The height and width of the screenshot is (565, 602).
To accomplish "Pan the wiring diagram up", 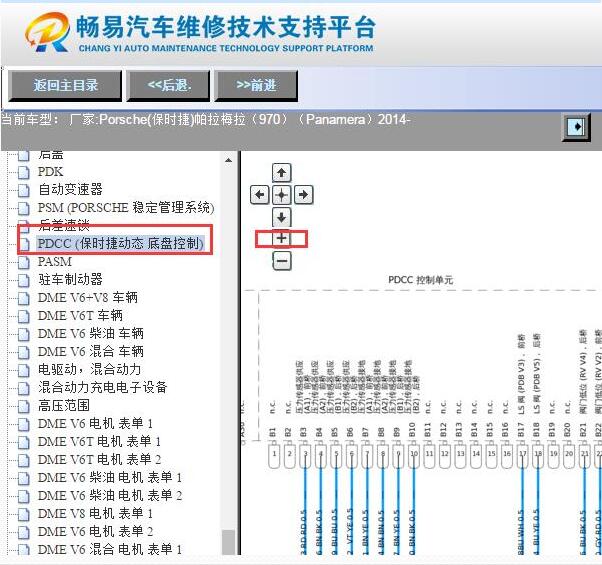I will [281, 173].
